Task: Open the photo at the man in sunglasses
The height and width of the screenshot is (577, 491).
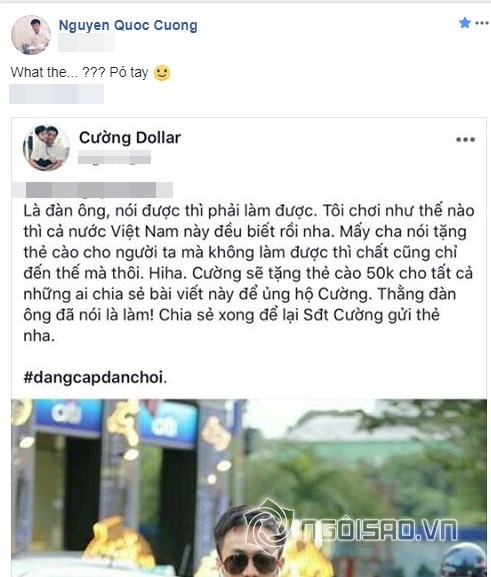Action: pos(250,541)
